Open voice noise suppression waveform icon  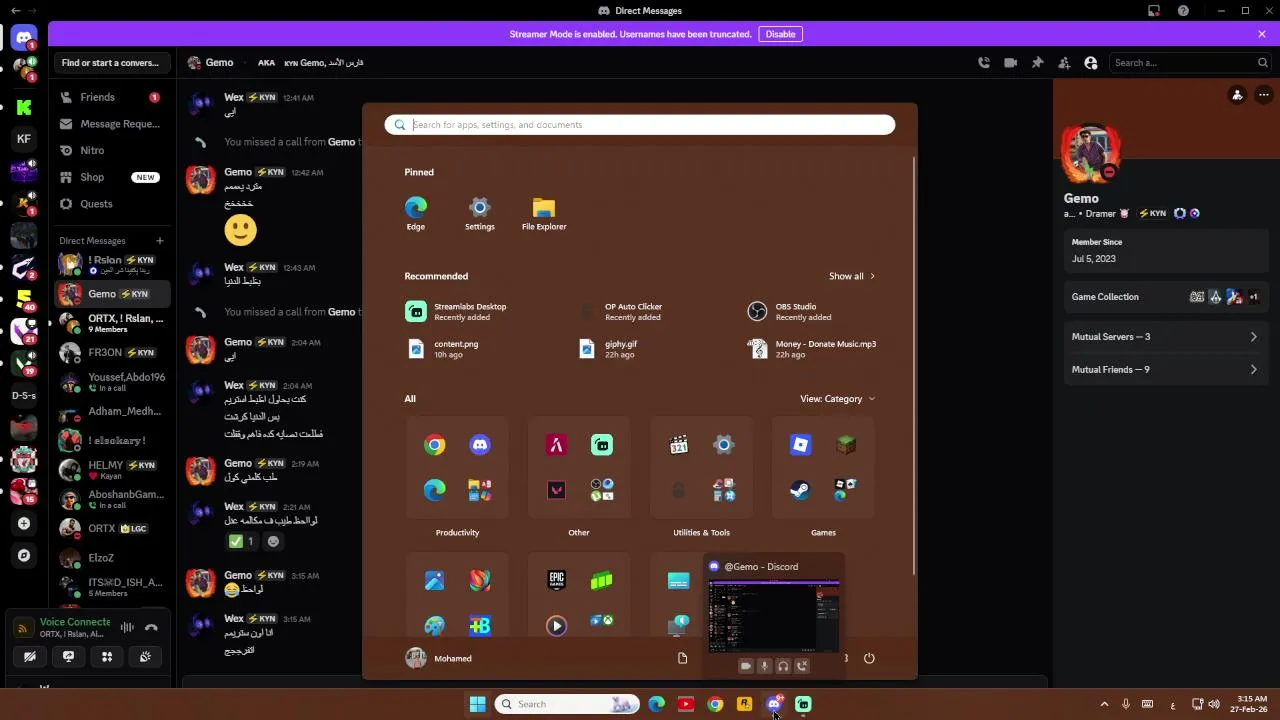pos(127,628)
